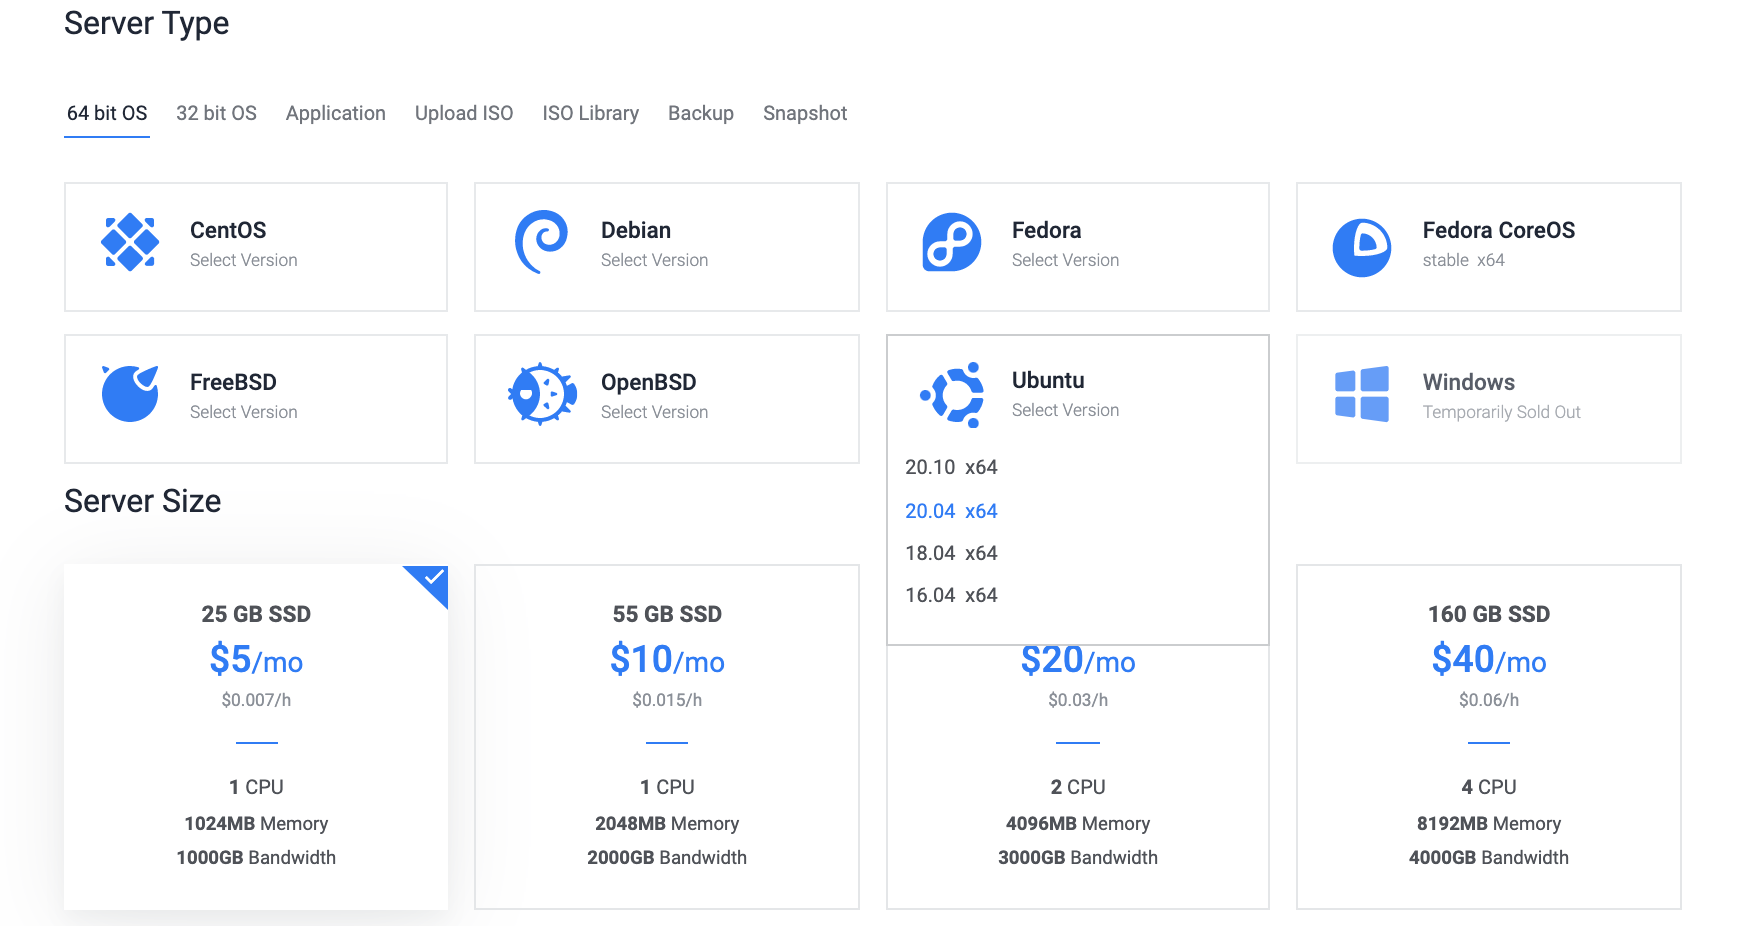Go to the ISO Library tab
The height and width of the screenshot is (926, 1758).
[591, 113]
